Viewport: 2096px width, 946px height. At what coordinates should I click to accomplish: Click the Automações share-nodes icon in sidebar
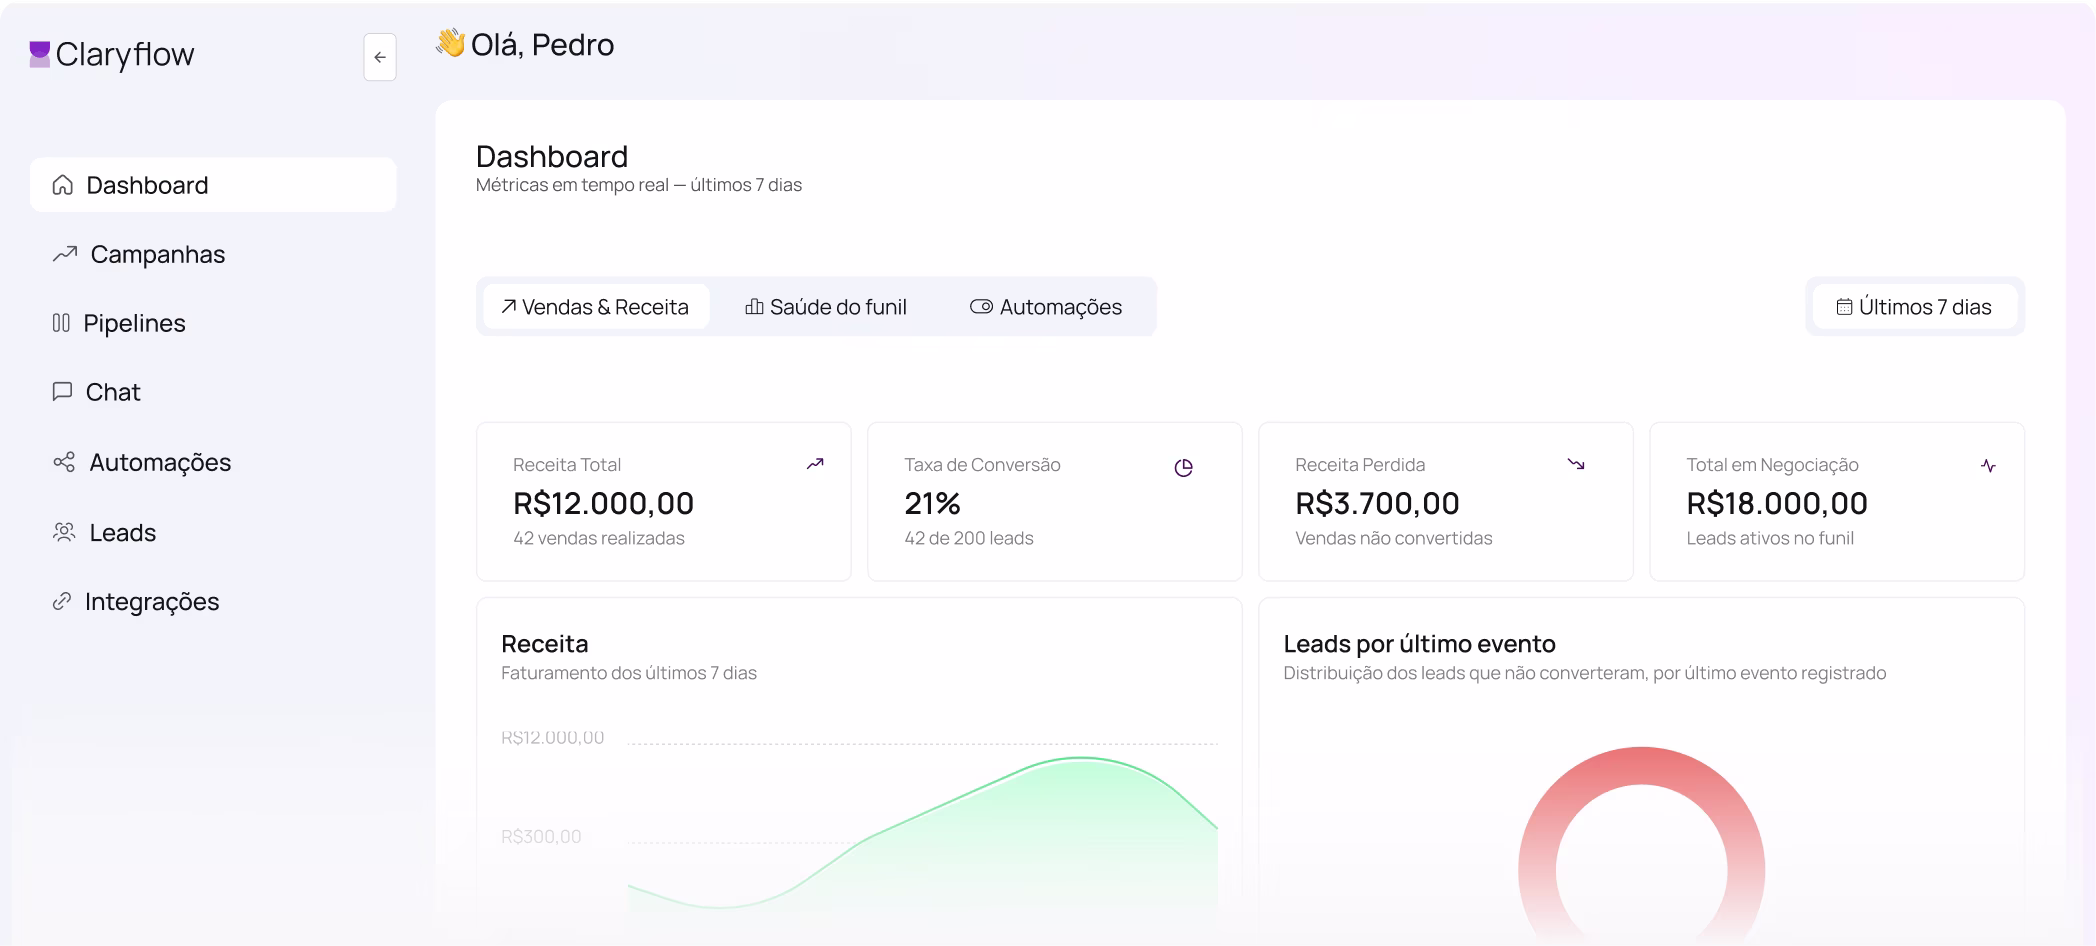(x=64, y=462)
